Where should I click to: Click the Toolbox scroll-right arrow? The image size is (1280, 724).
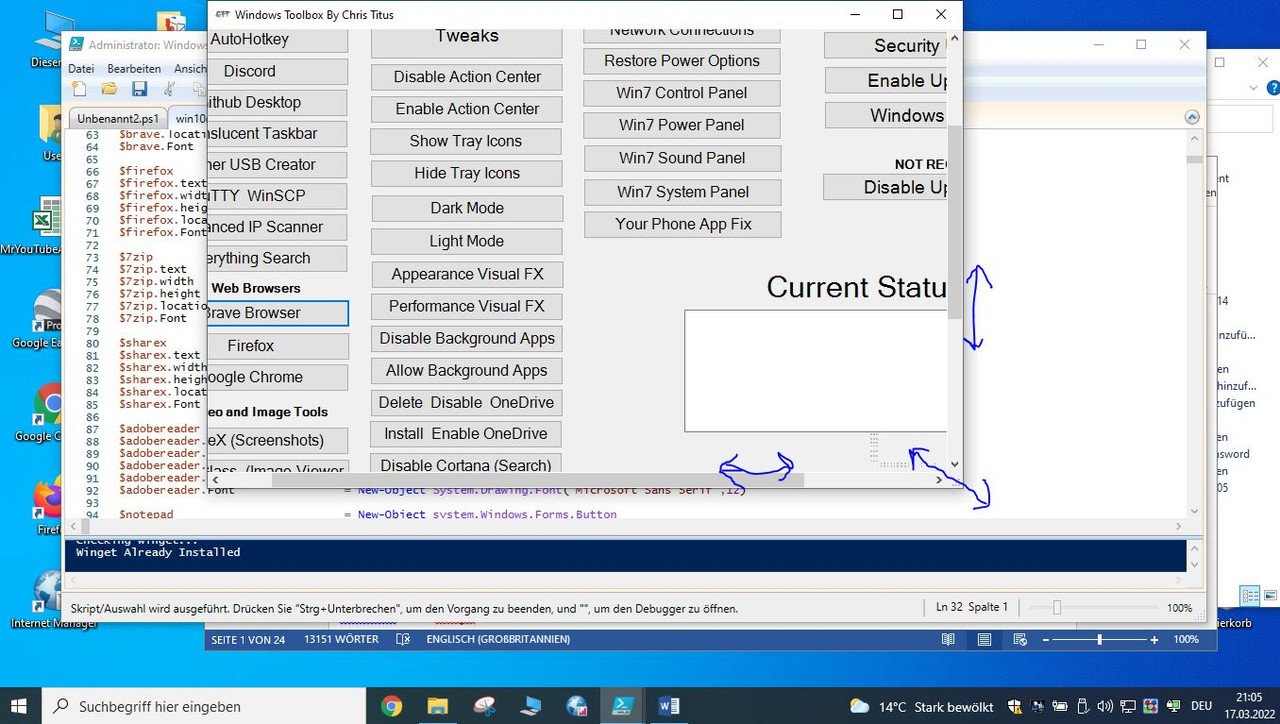coord(939,480)
